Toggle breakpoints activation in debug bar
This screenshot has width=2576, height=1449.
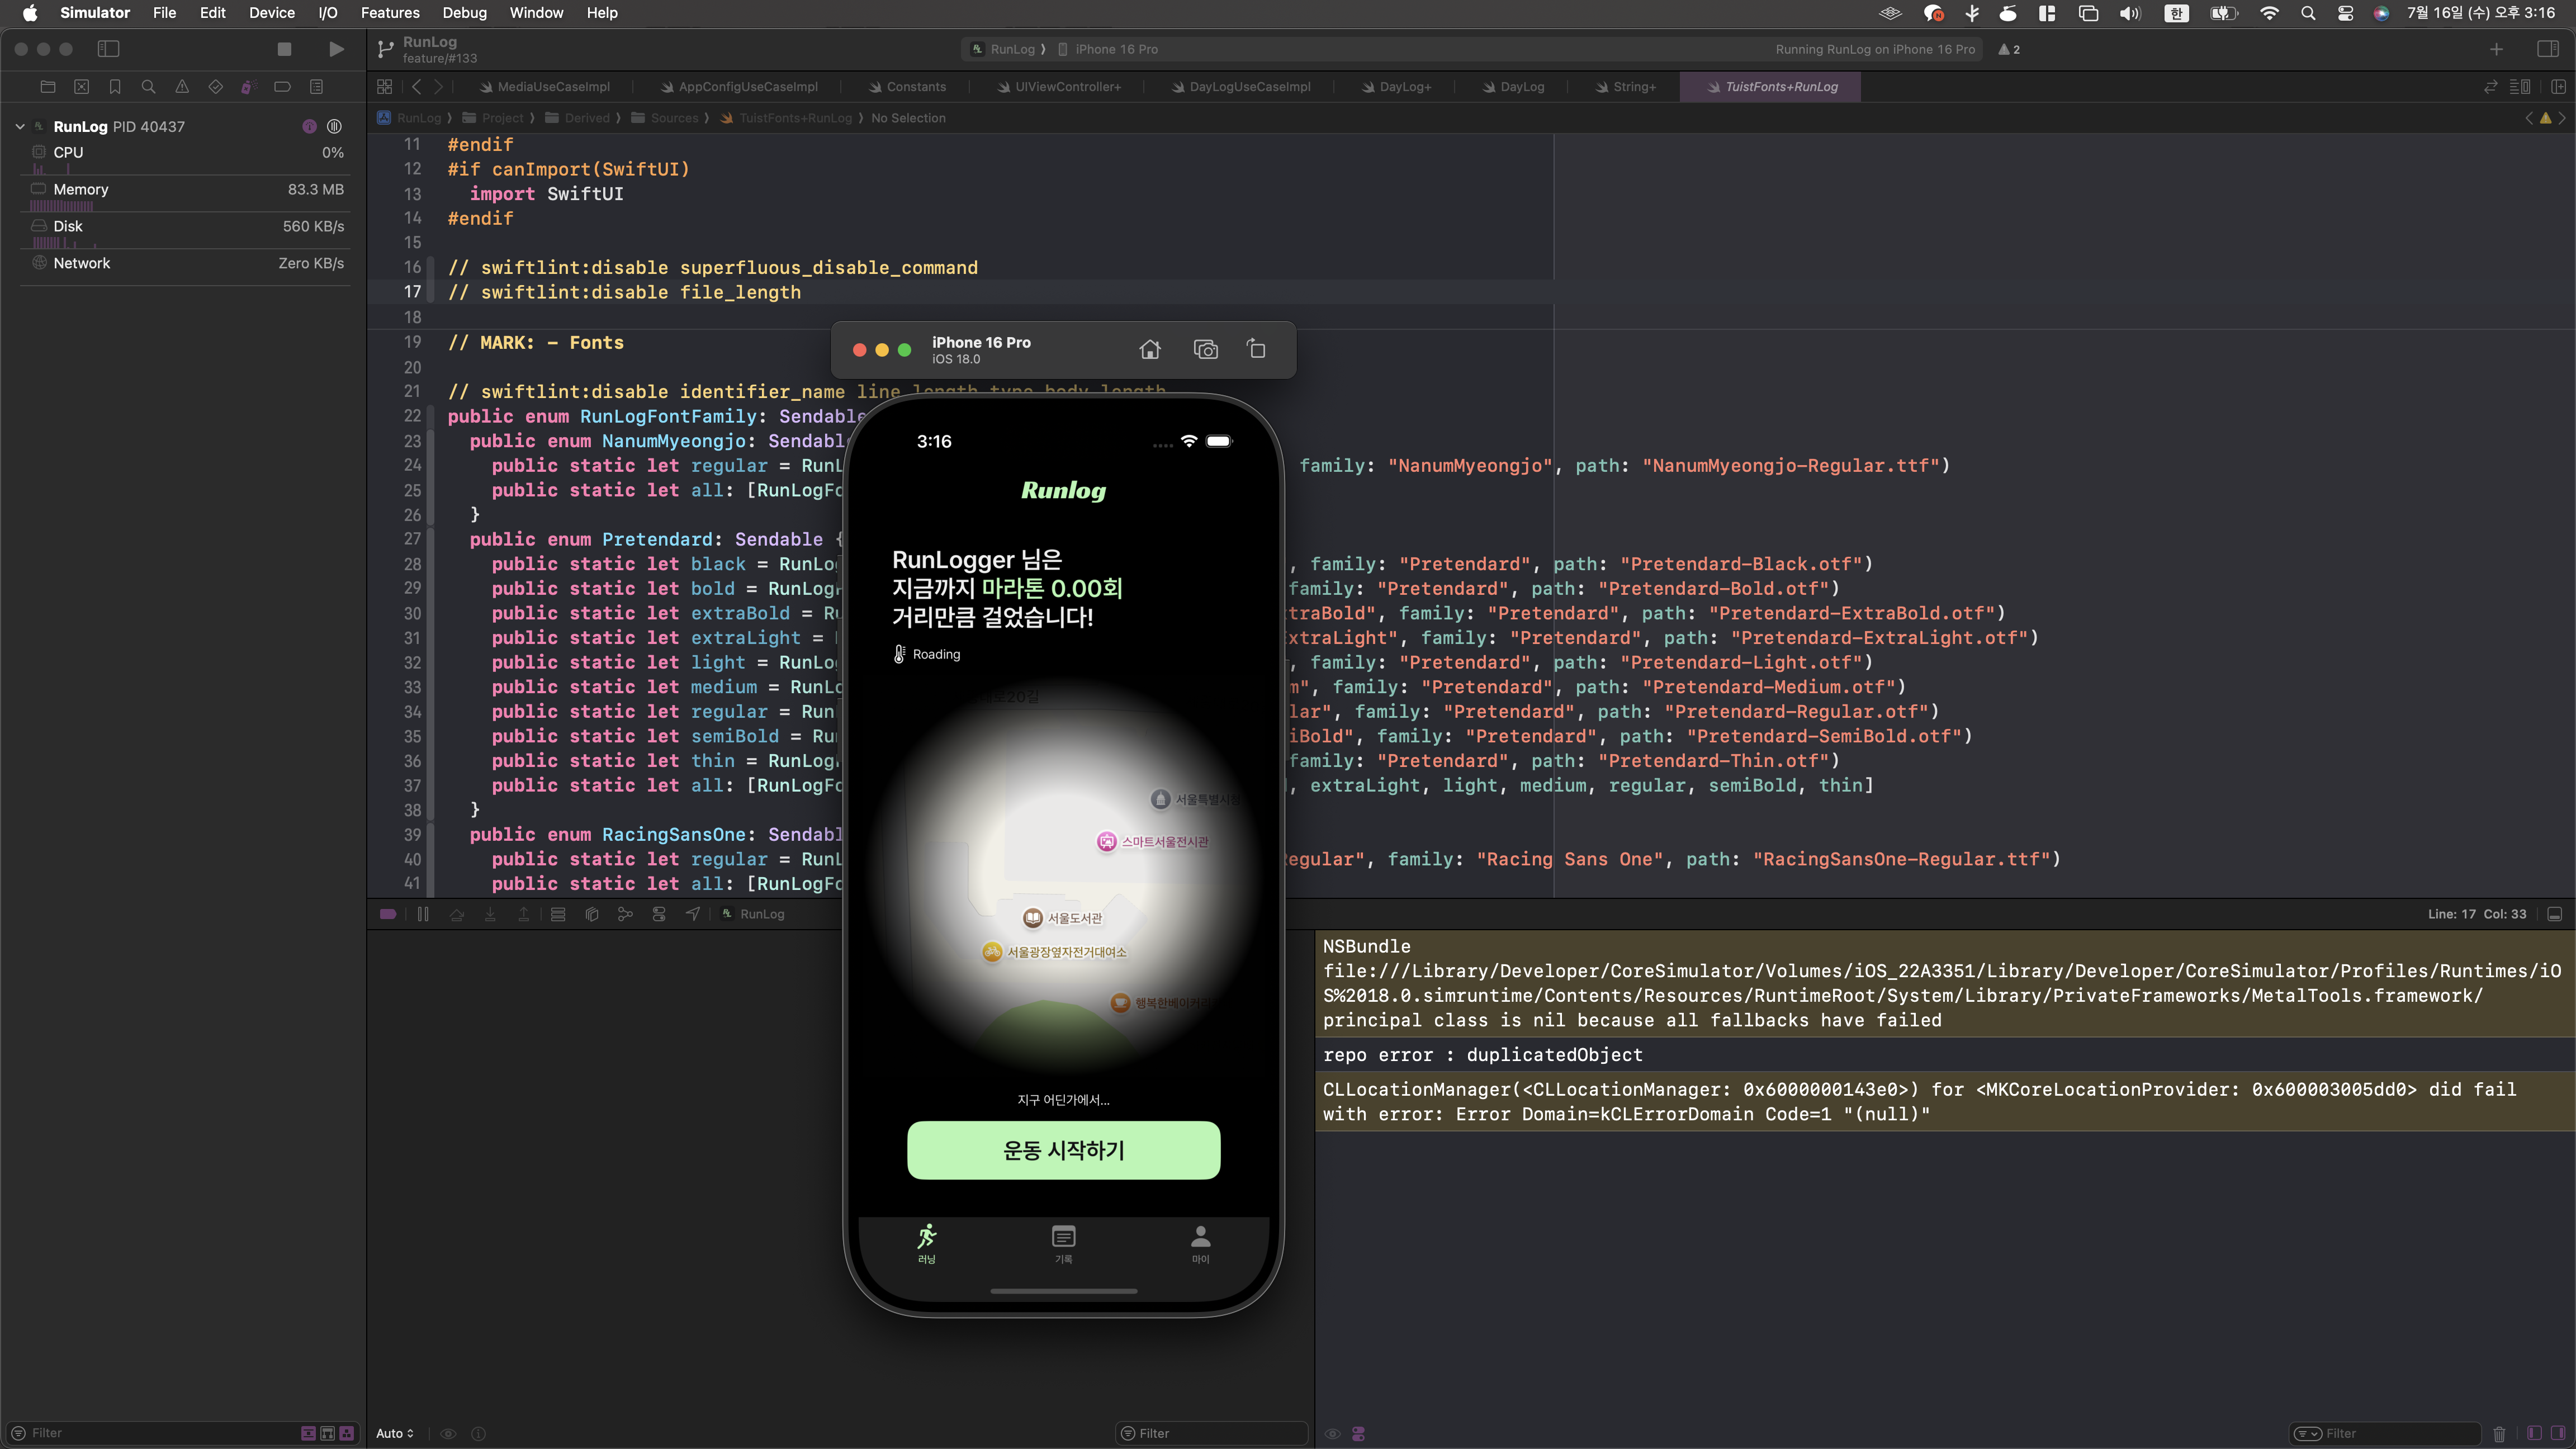click(x=388, y=914)
